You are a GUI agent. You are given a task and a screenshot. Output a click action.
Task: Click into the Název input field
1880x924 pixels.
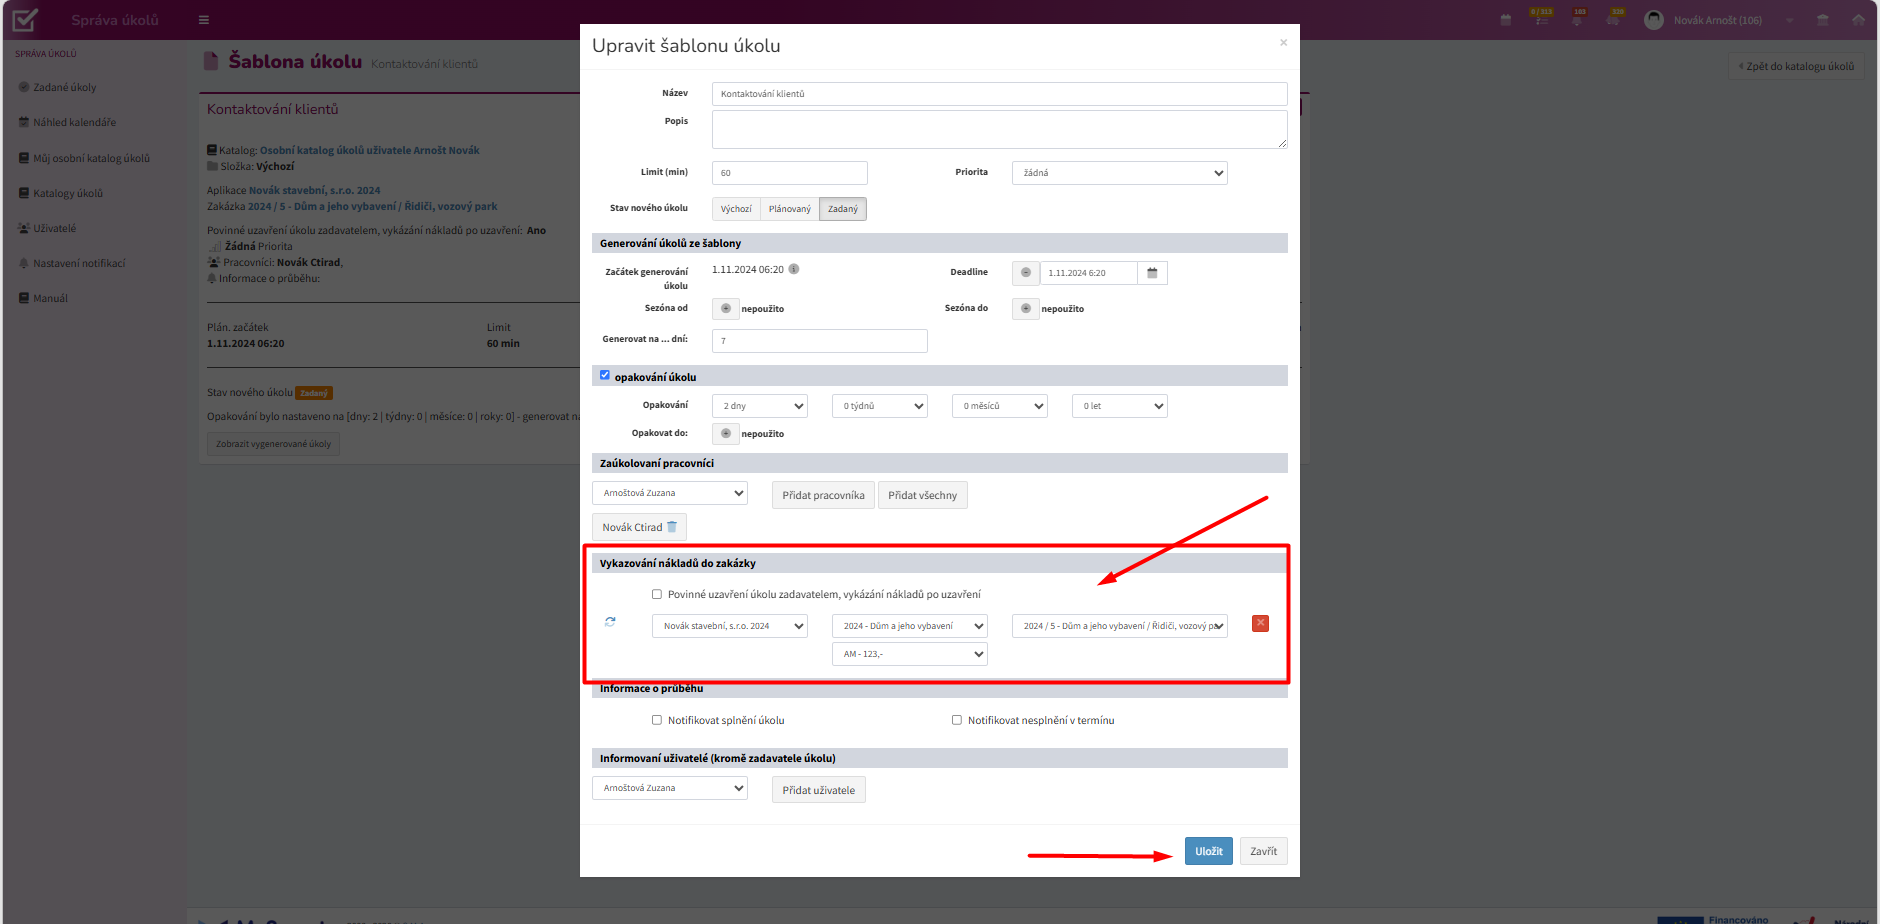1000,94
